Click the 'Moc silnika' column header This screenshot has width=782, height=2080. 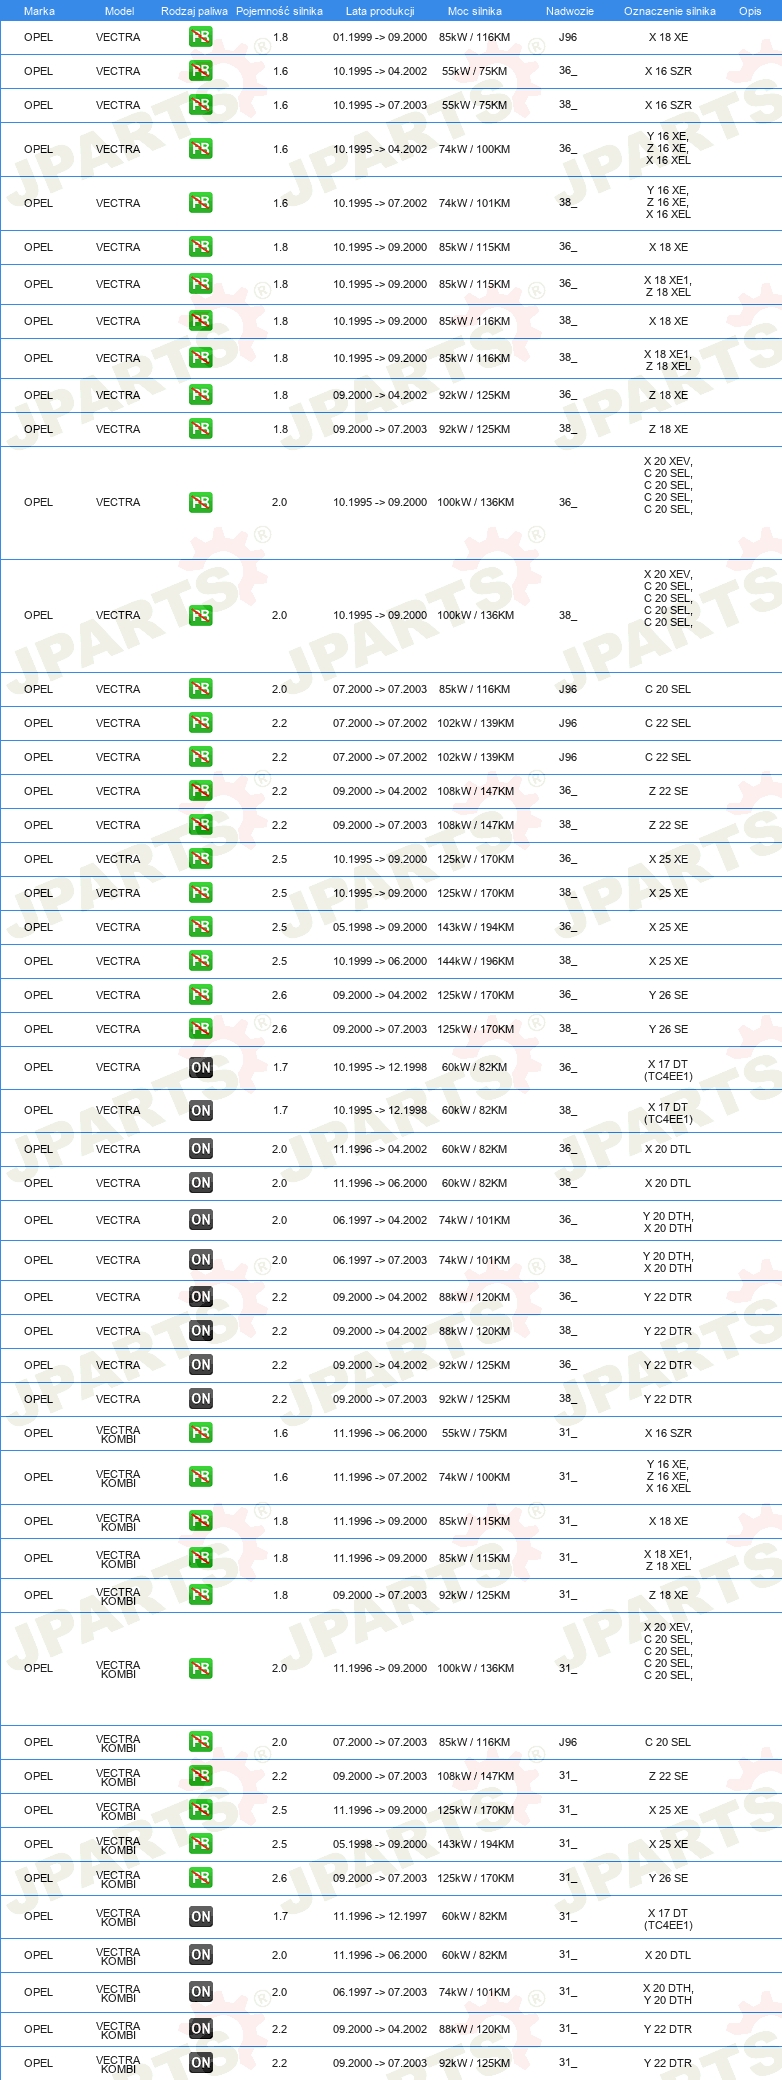pyautogui.click(x=475, y=11)
